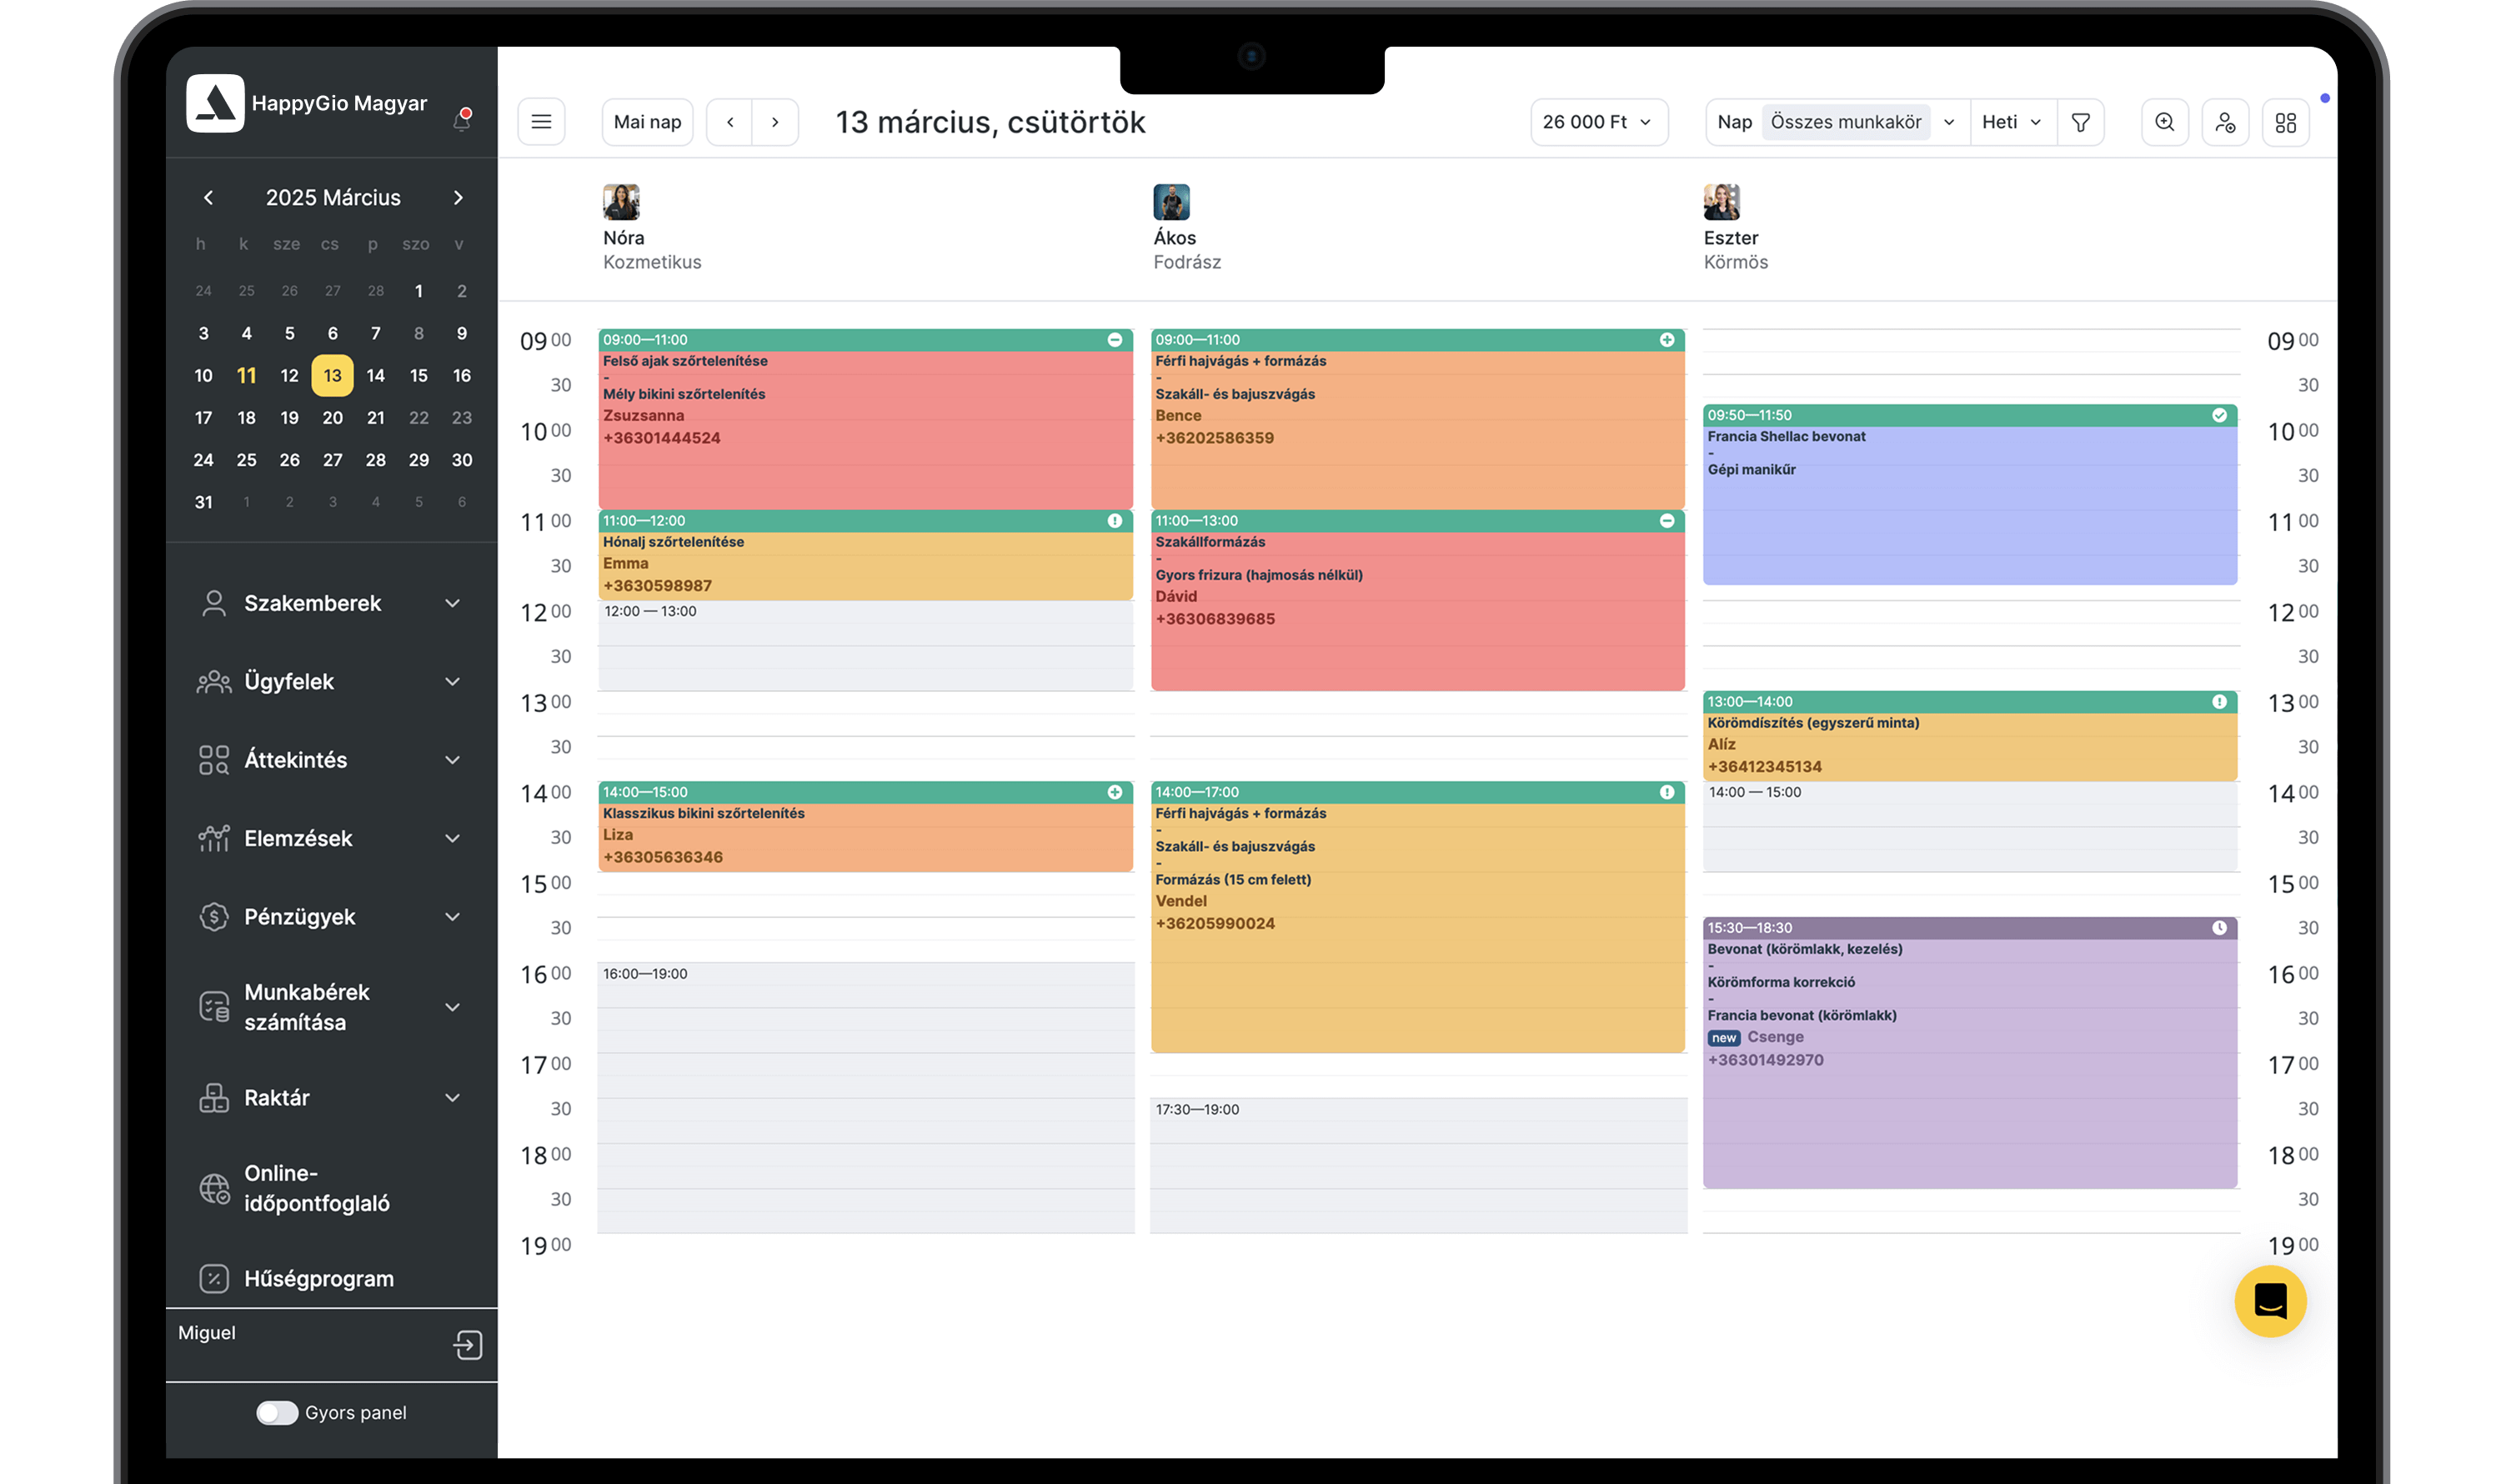Click the filter funnel icon

2080,122
